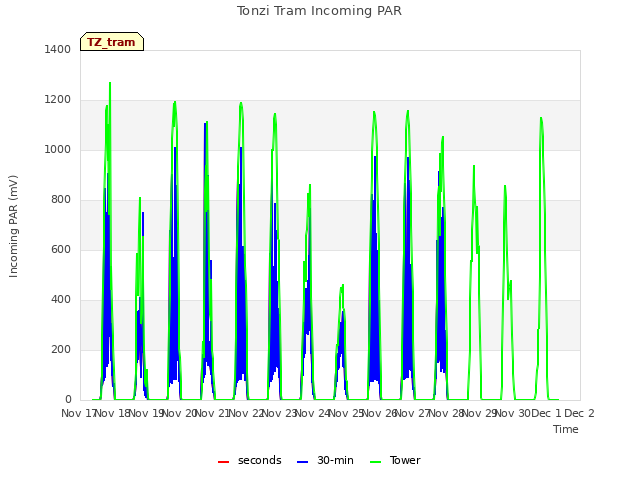Click the TZ_tram label box
Image resolution: width=640 pixels, height=480 pixels.
click(x=112, y=42)
